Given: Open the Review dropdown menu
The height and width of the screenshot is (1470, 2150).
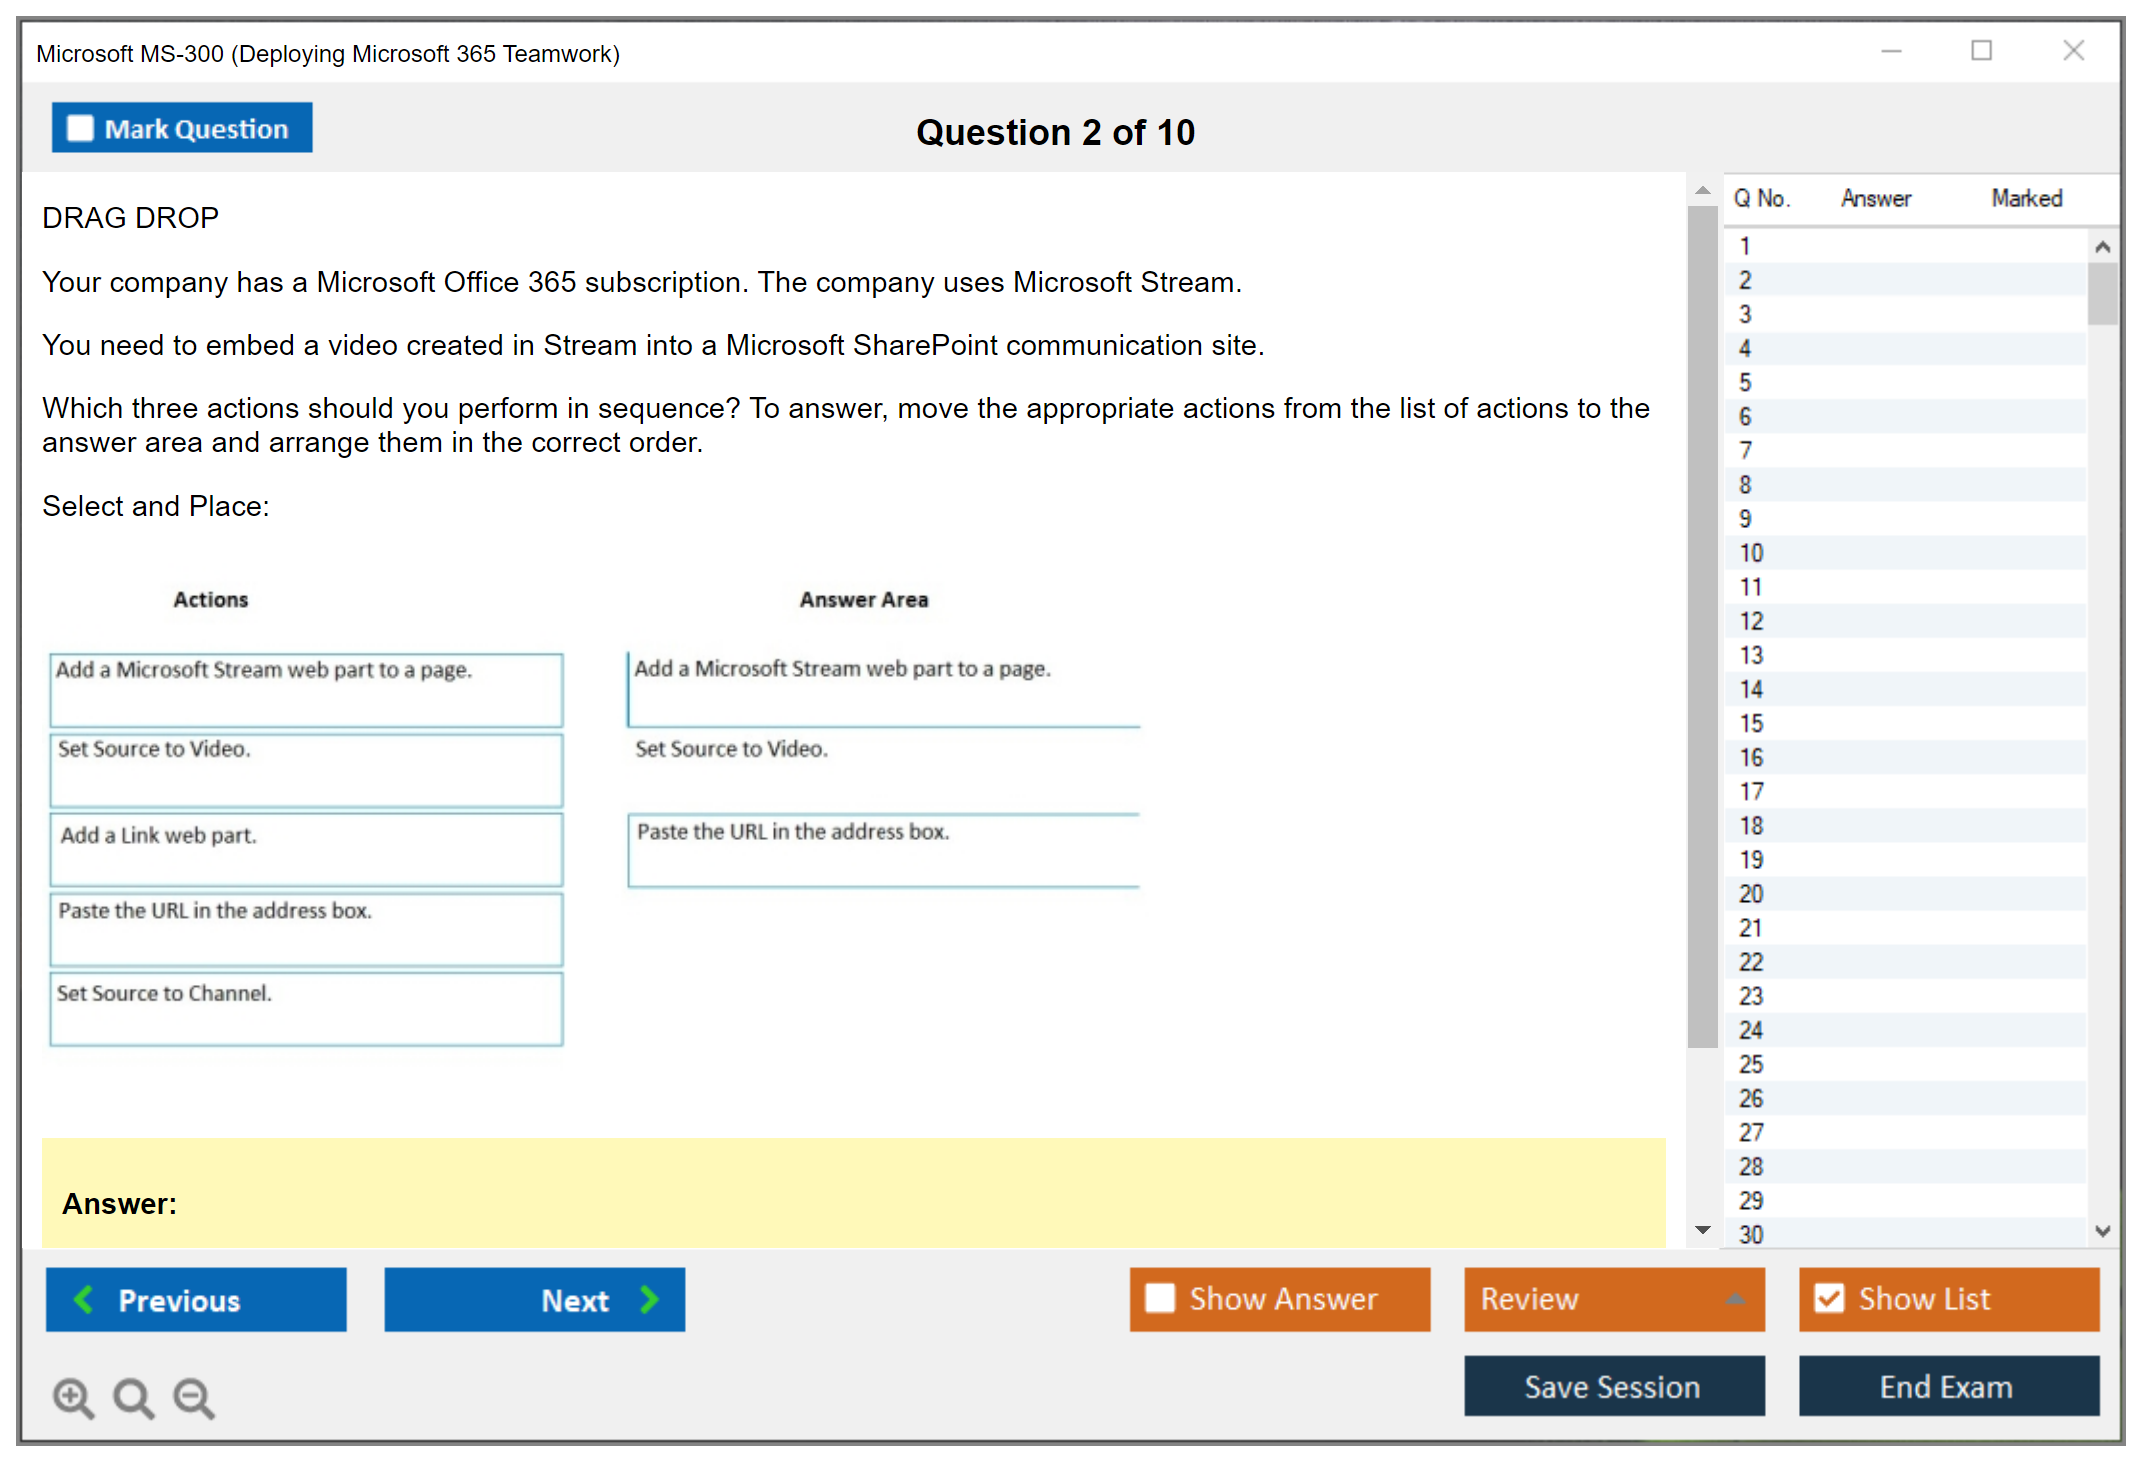Looking at the screenshot, I should click(x=1735, y=1299).
